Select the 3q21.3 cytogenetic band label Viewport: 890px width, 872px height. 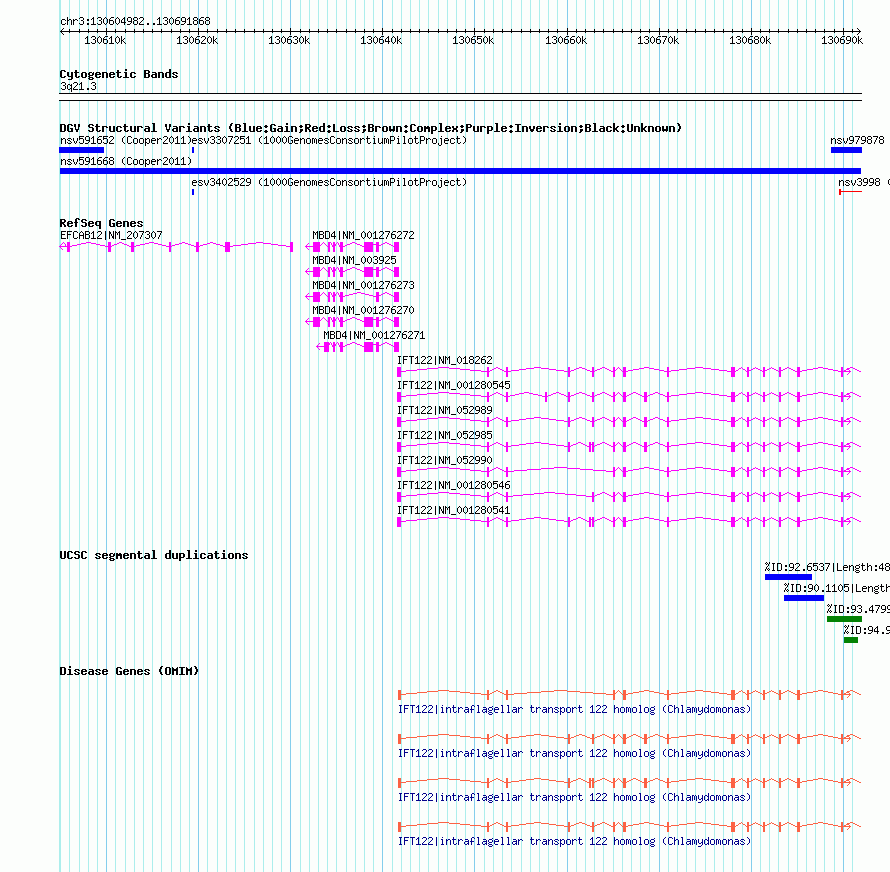[x=78, y=86]
